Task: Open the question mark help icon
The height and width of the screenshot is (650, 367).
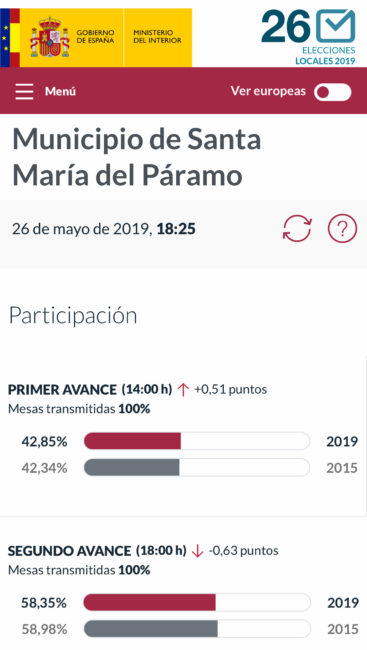Action: click(342, 228)
